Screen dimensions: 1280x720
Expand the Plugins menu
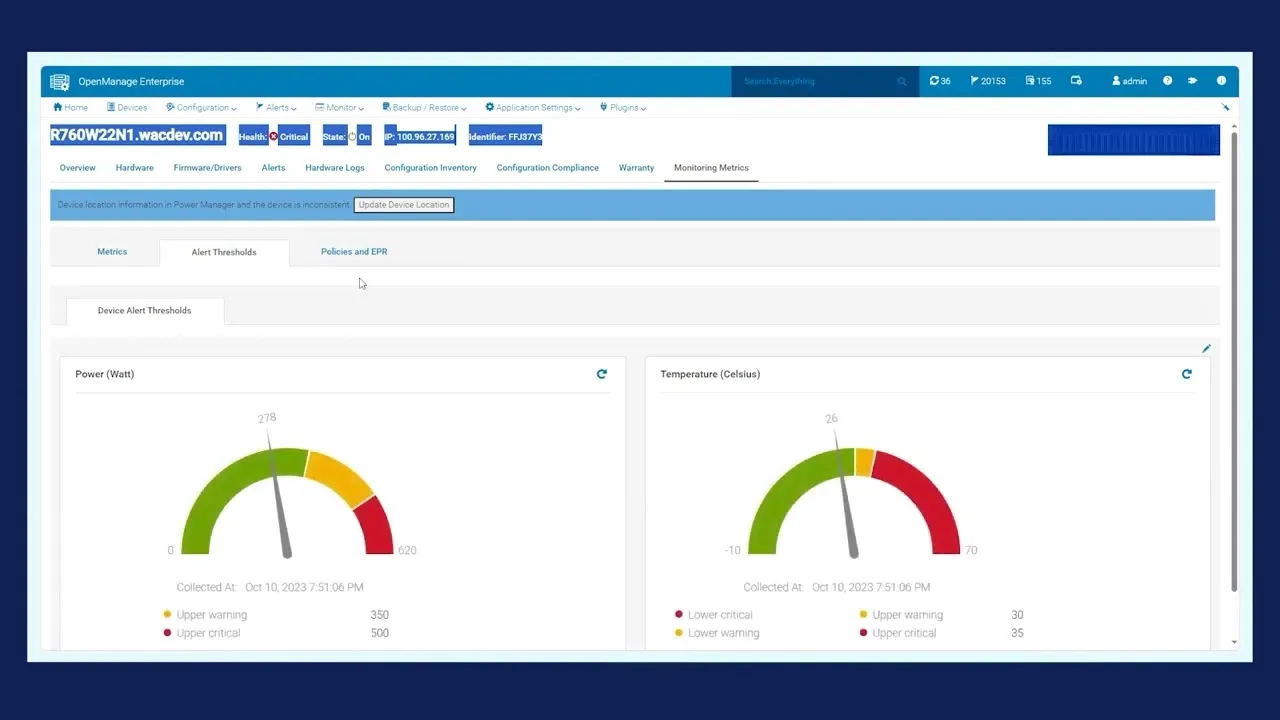tap(623, 107)
